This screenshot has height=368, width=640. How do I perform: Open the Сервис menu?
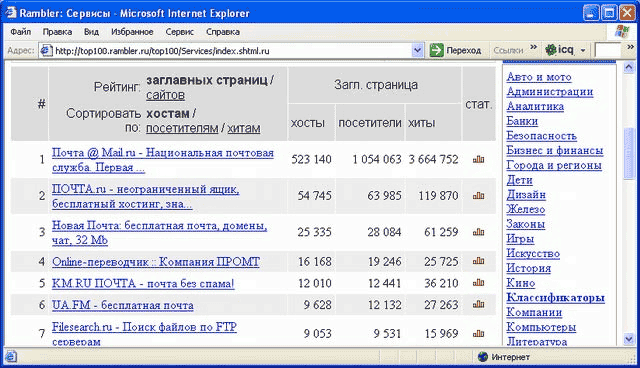click(180, 32)
